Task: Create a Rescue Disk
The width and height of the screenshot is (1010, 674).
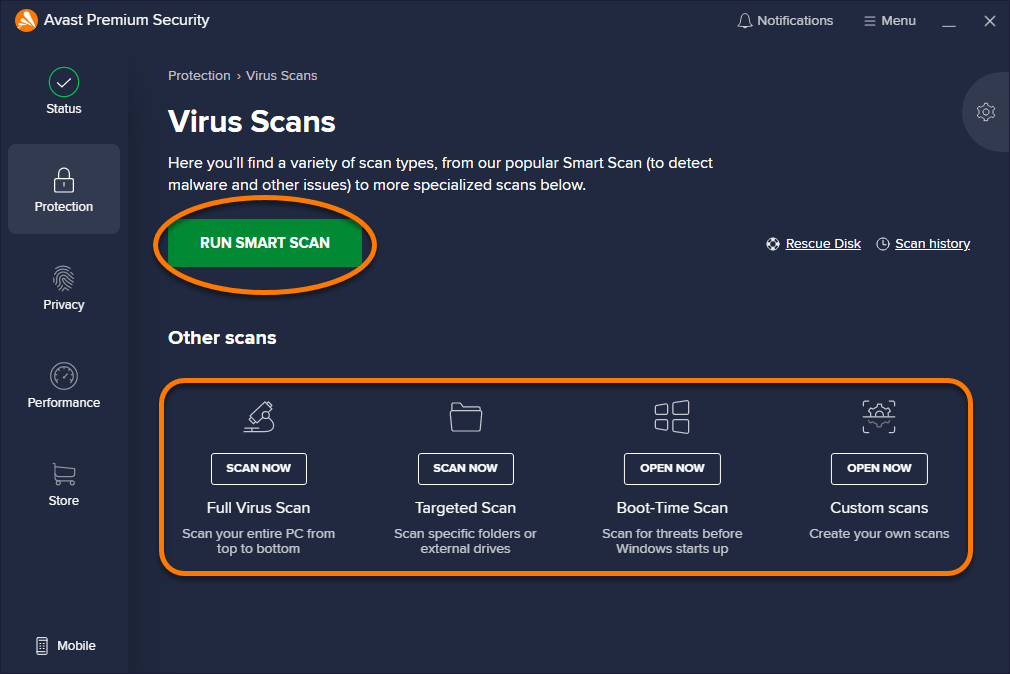Action: point(822,243)
